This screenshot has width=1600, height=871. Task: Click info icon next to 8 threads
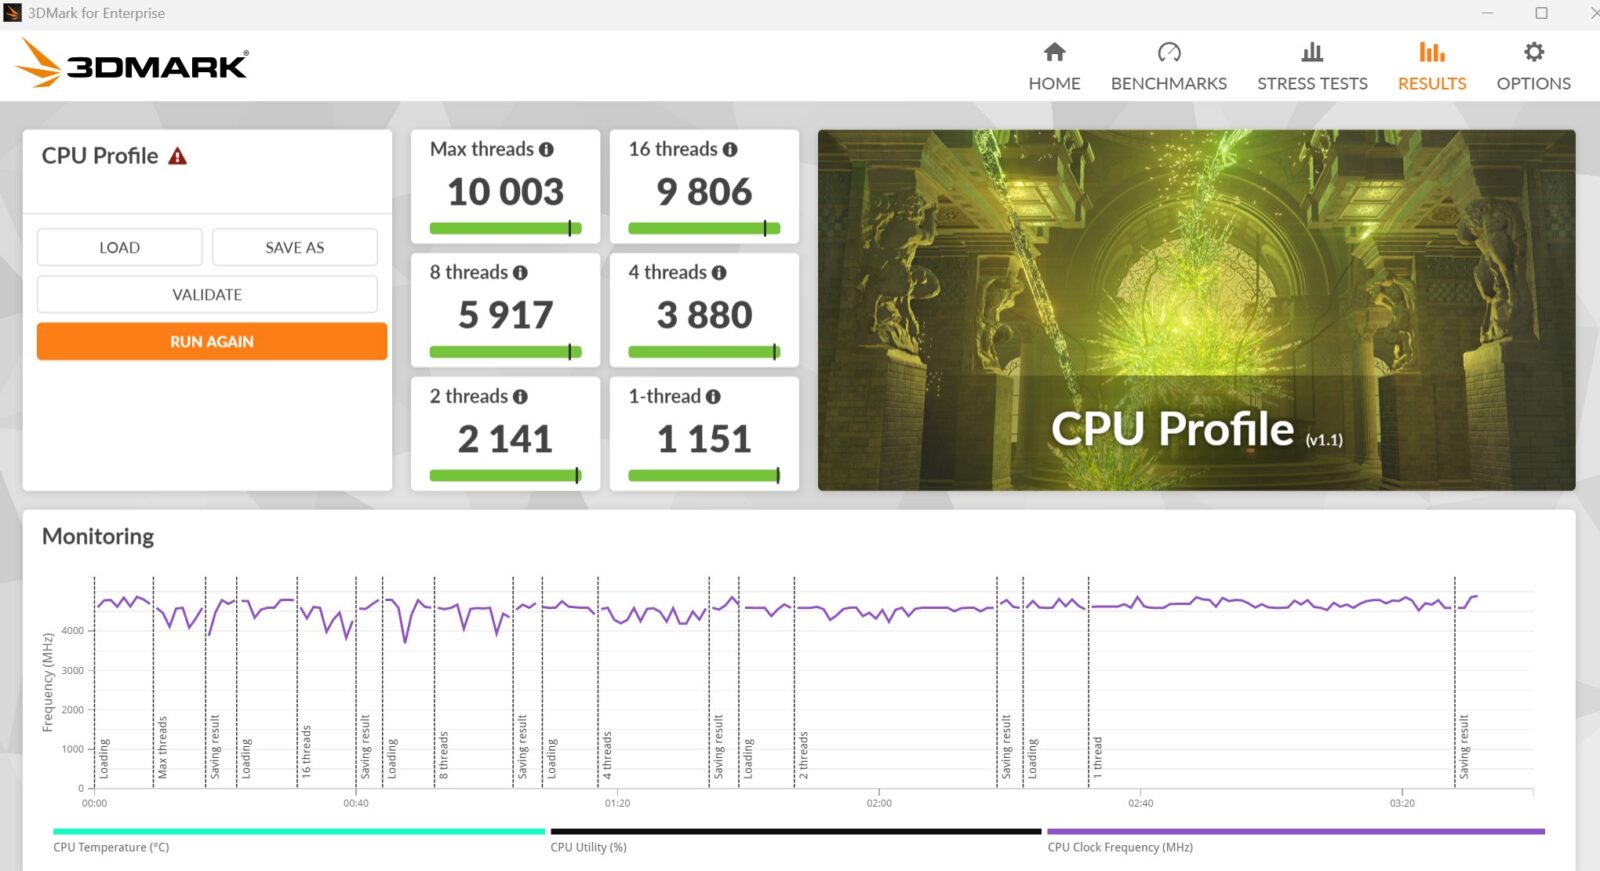[x=520, y=273]
